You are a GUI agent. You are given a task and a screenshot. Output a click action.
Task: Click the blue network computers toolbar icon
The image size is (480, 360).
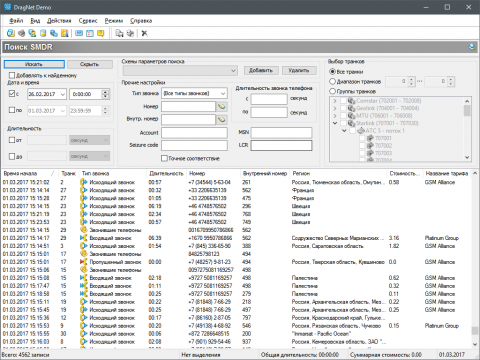coord(54,33)
